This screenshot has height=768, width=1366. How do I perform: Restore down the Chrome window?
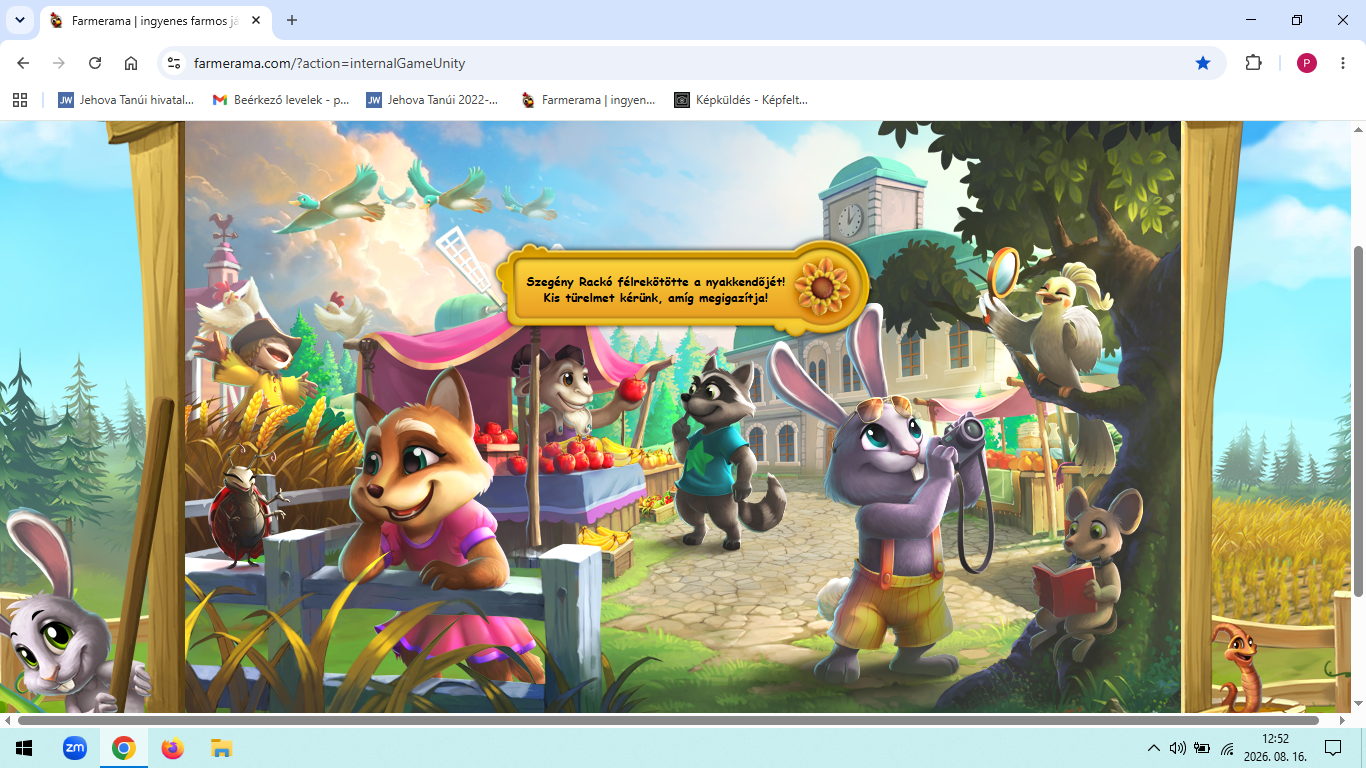click(1297, 20)
